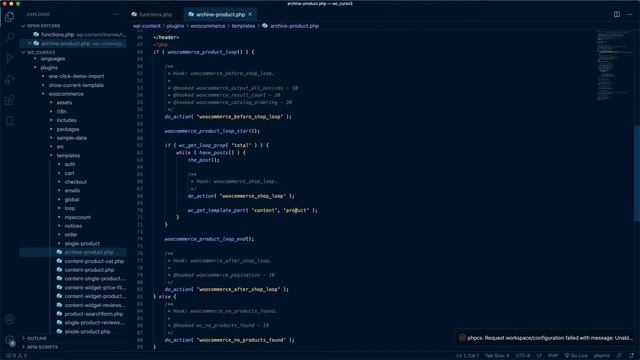Click plugins in breadcrumb

click(175, 26)
